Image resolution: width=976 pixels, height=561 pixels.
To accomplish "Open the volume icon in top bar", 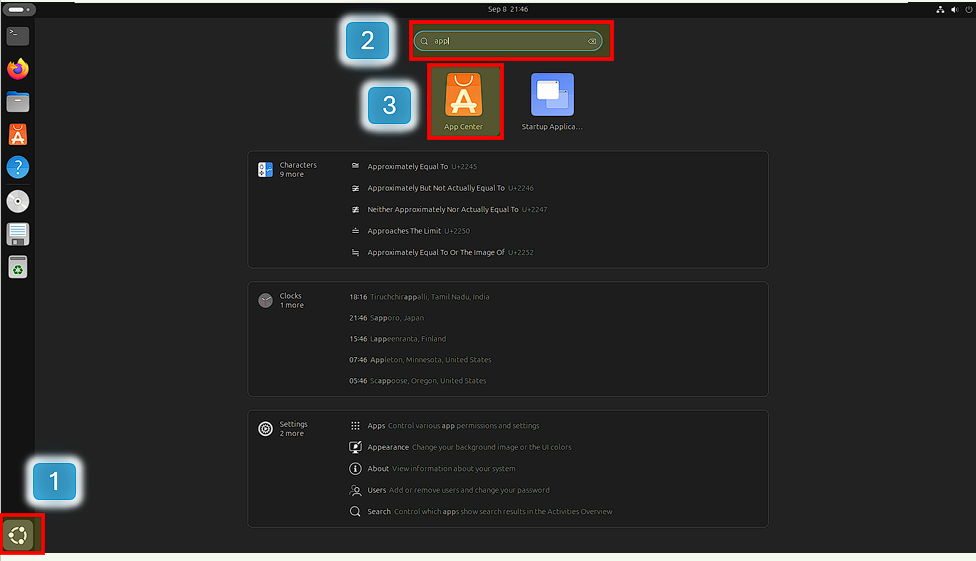I will [954, 9].
